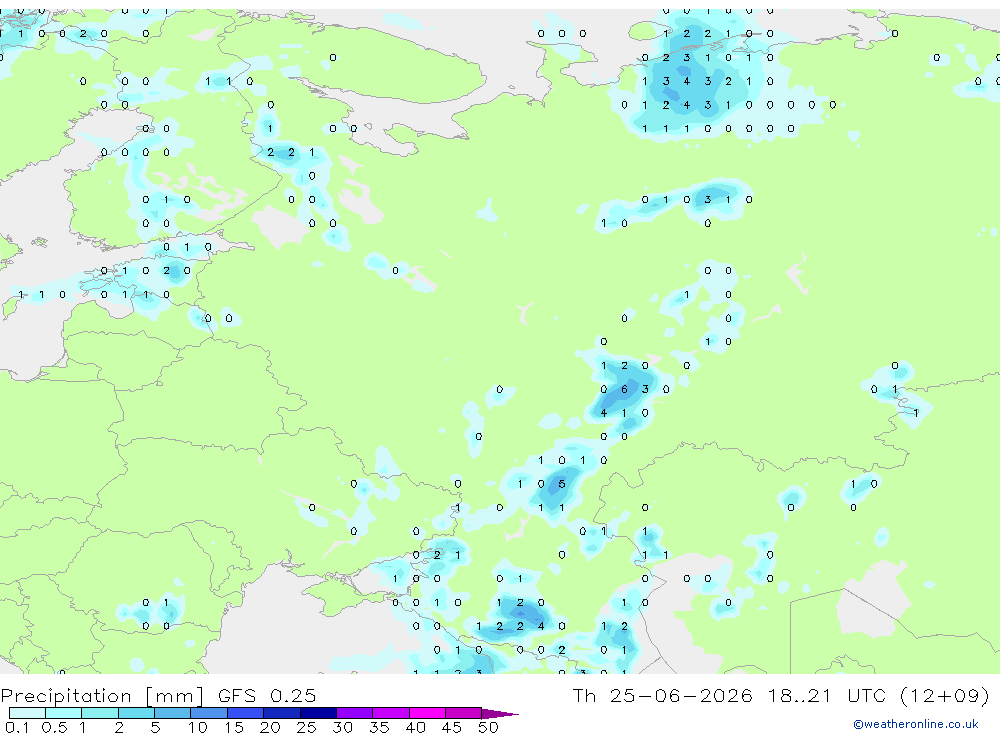The height and width of the screenshot is (733, 1000).
Task: Click the '25' legend scale label
Action: tap(306, 727)
